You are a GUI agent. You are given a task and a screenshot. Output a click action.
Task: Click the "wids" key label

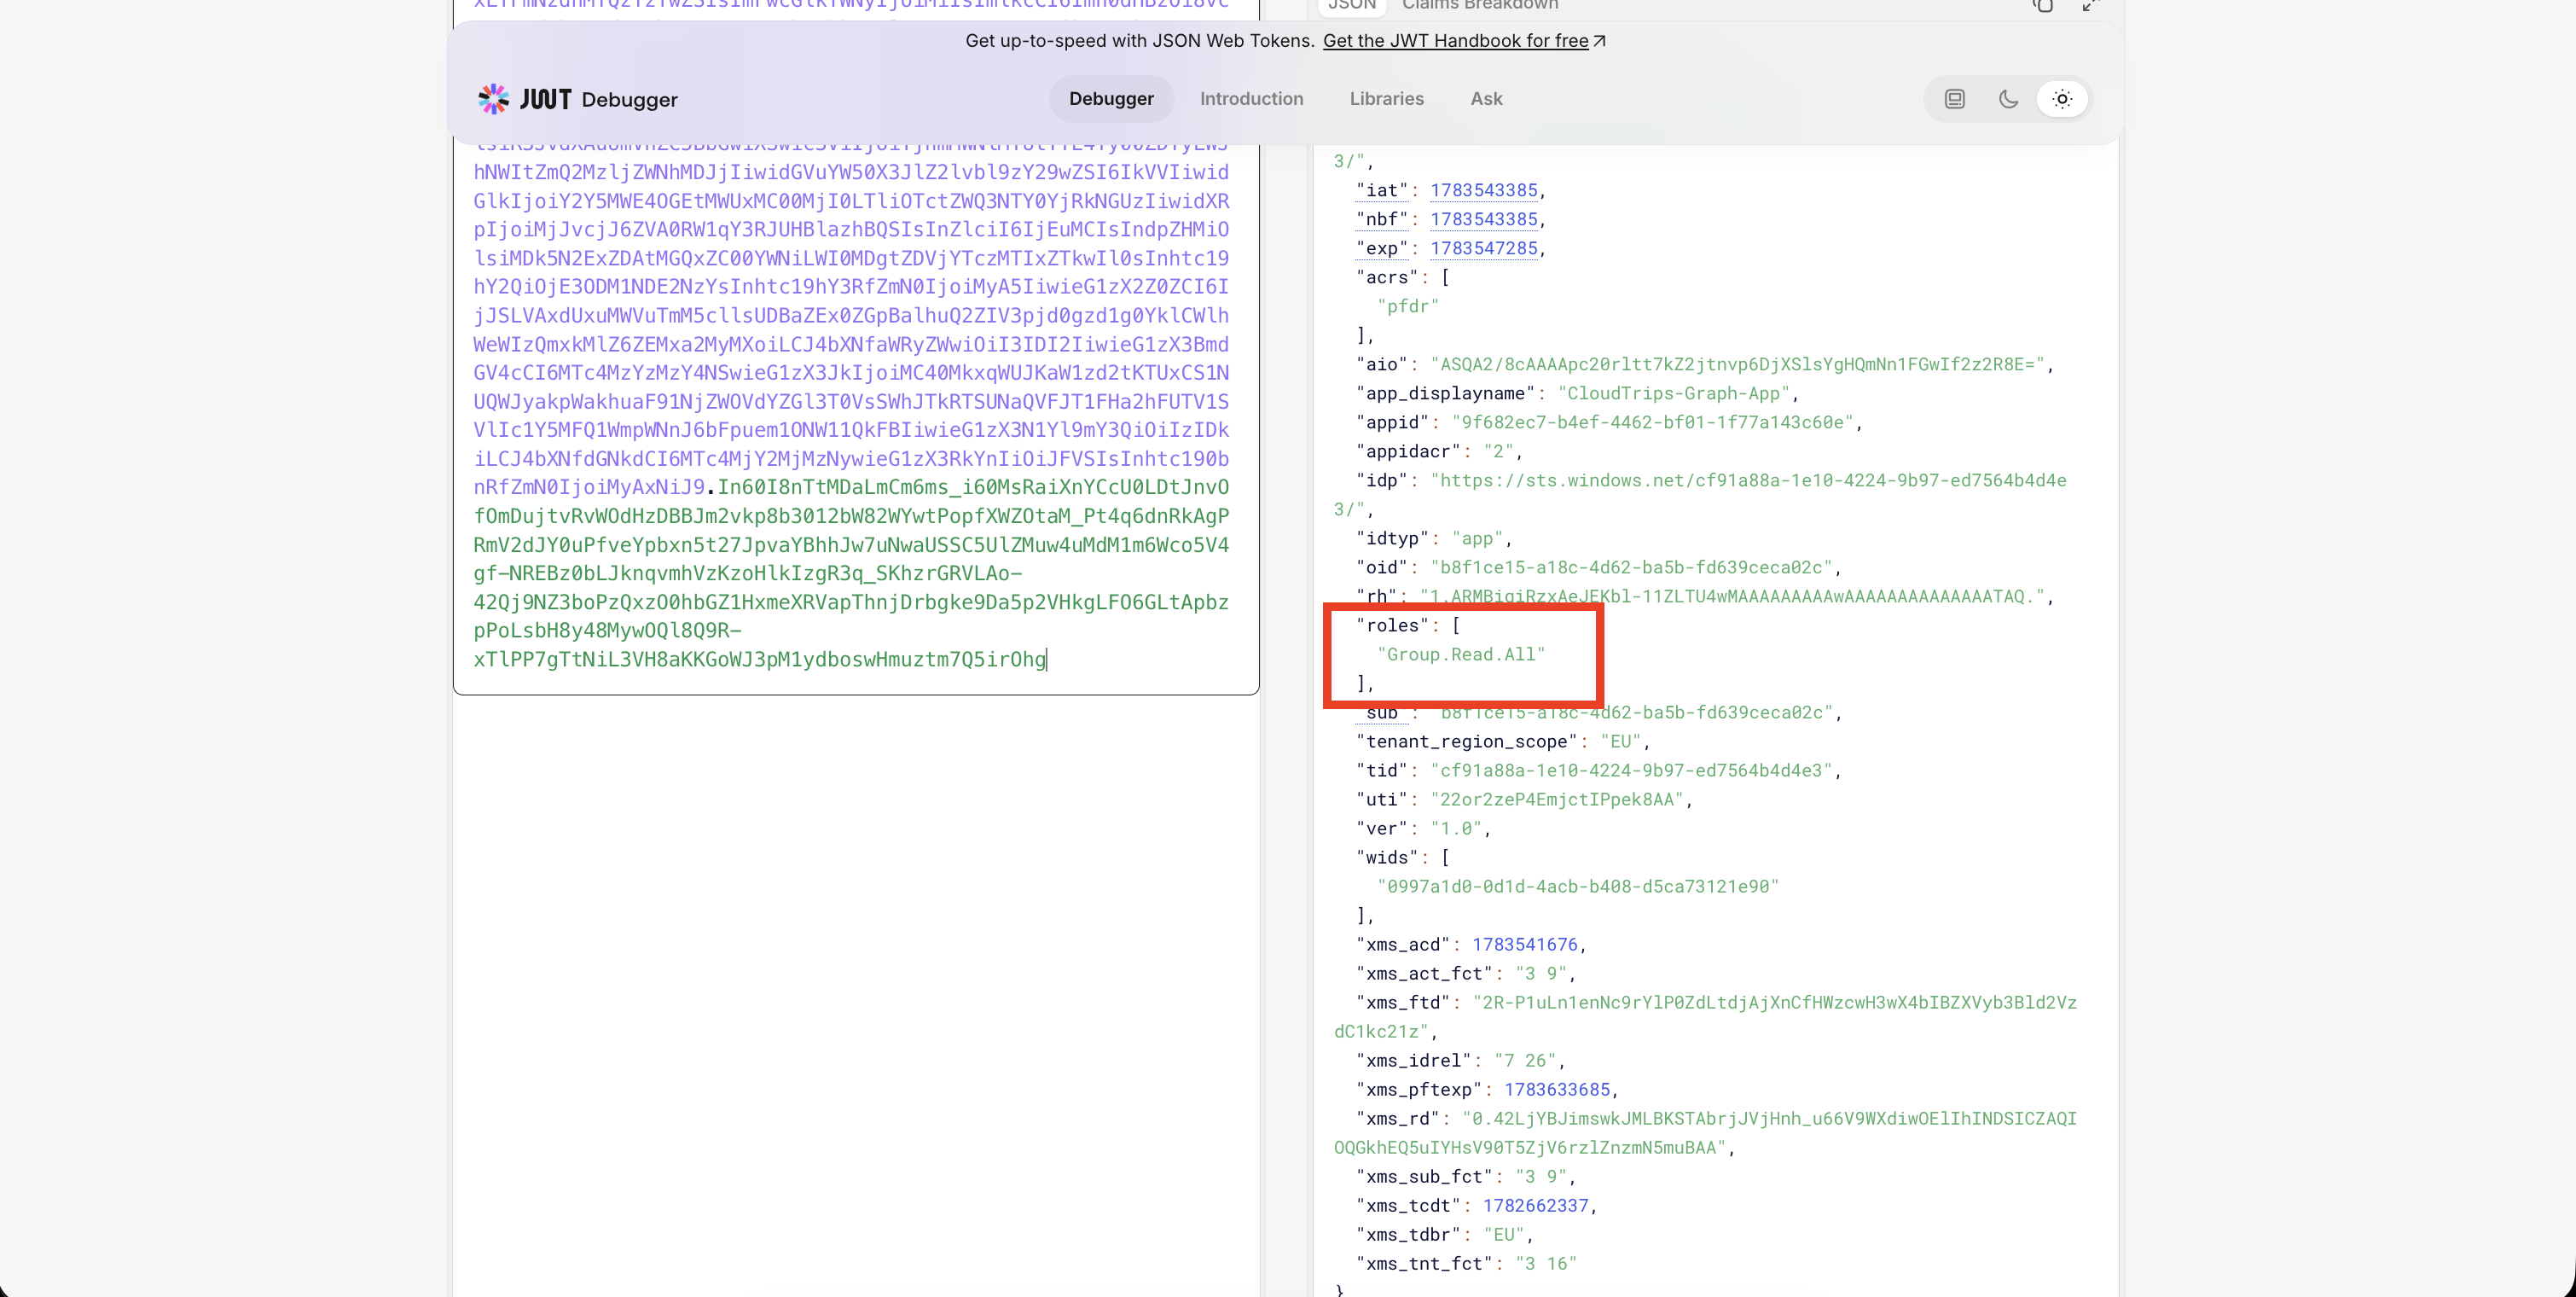[x=1387, y=857]
